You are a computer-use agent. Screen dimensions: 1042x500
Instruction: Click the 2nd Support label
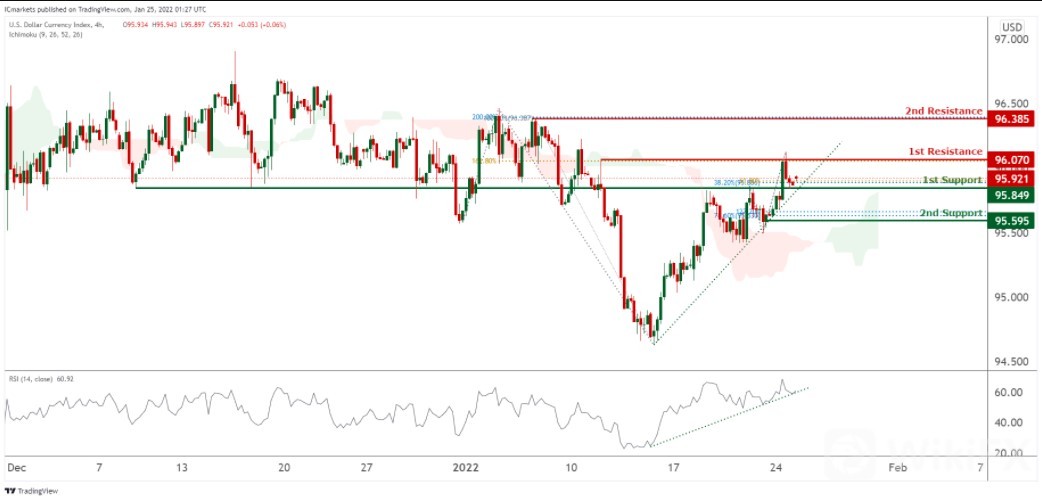[x=950, y=213]
